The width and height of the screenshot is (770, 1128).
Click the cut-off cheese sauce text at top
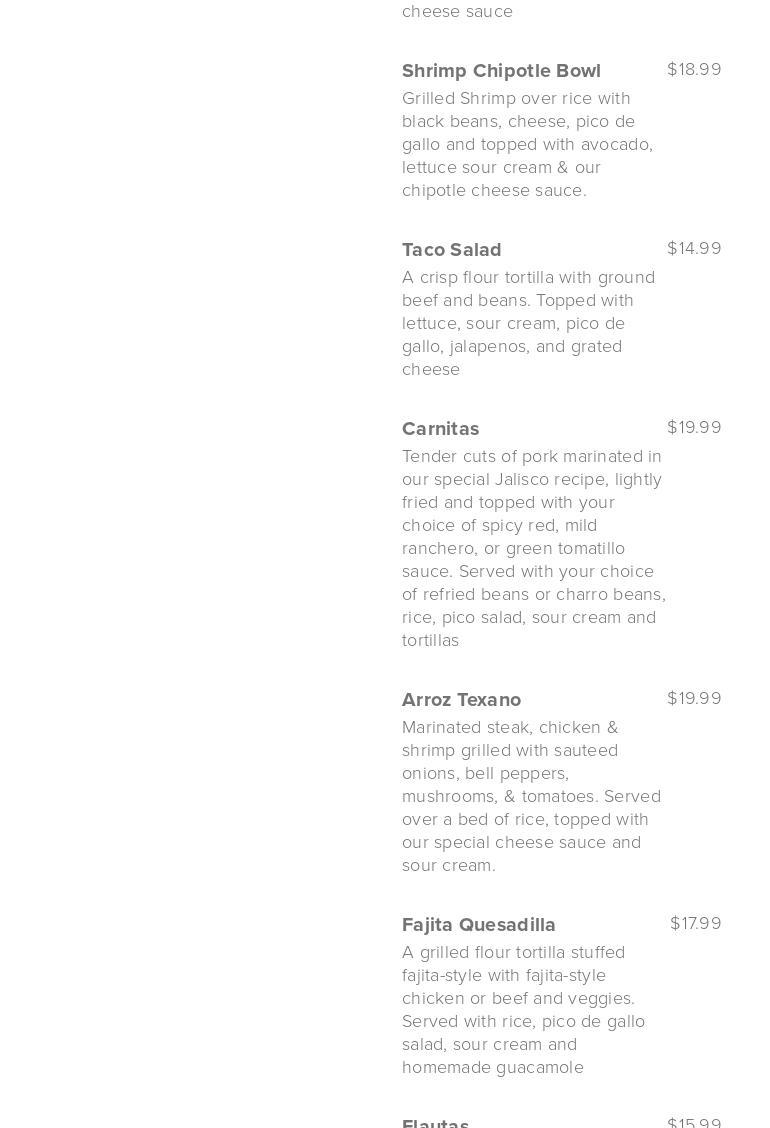point(457,11)
